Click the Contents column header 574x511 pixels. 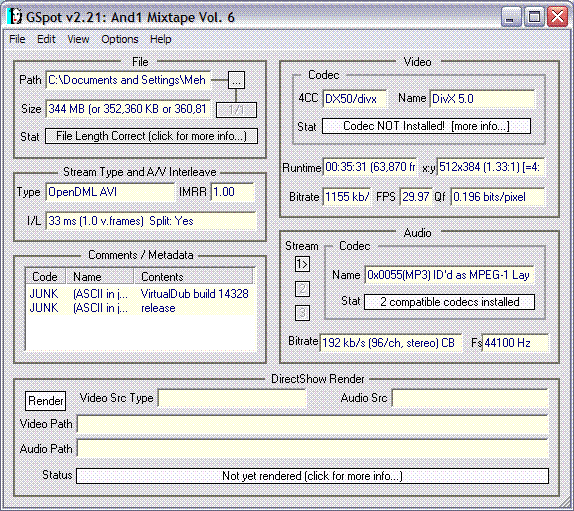[194, 277]
